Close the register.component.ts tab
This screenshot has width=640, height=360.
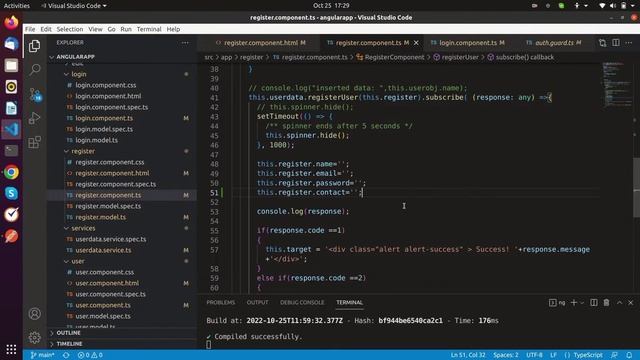click(416, 43)
